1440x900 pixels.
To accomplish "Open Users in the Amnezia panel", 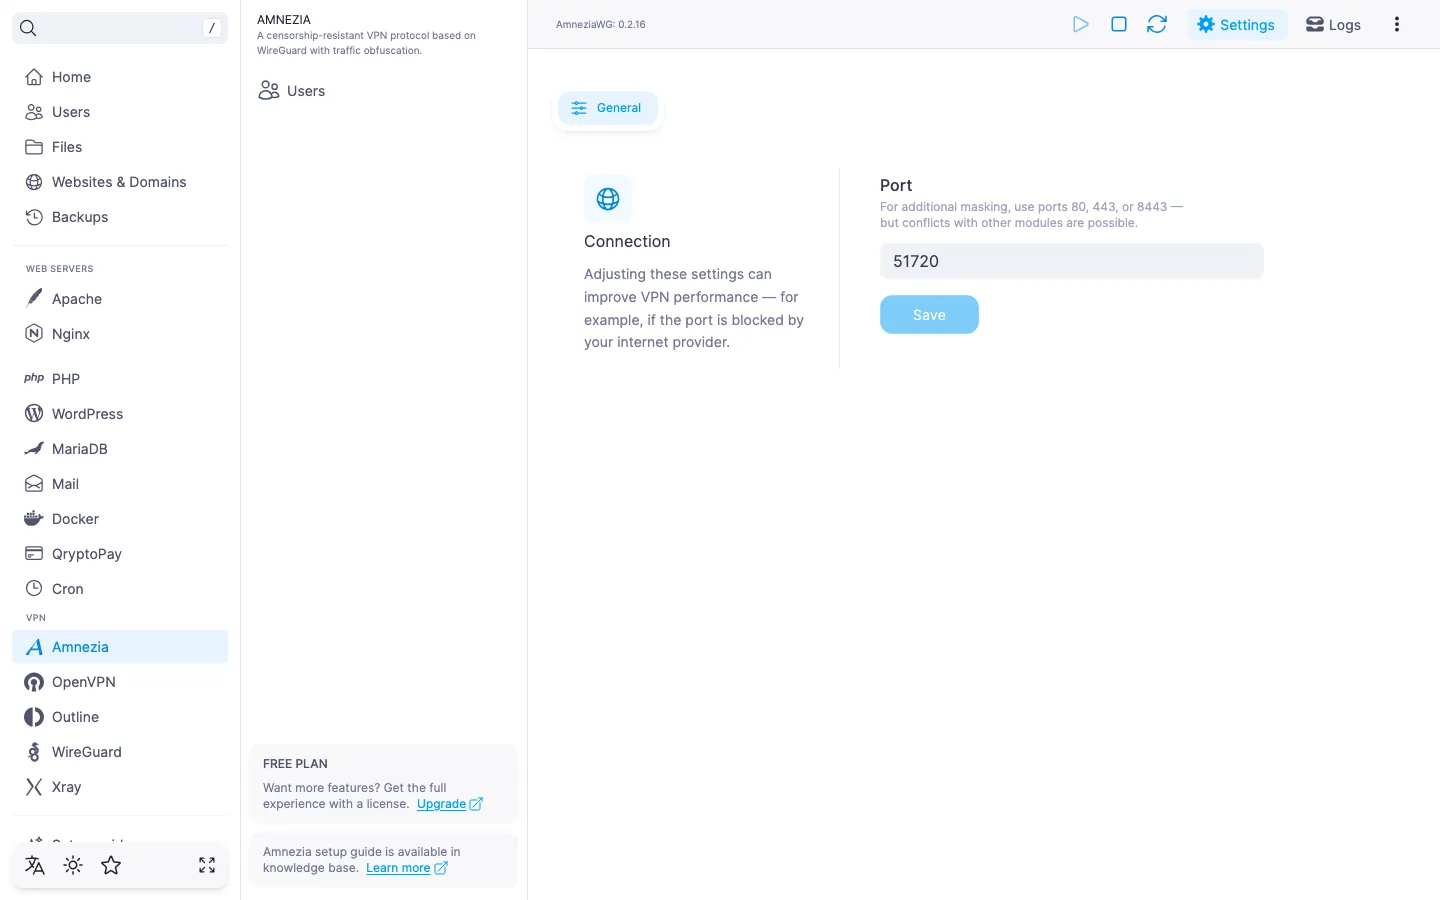I will [292, 91].
